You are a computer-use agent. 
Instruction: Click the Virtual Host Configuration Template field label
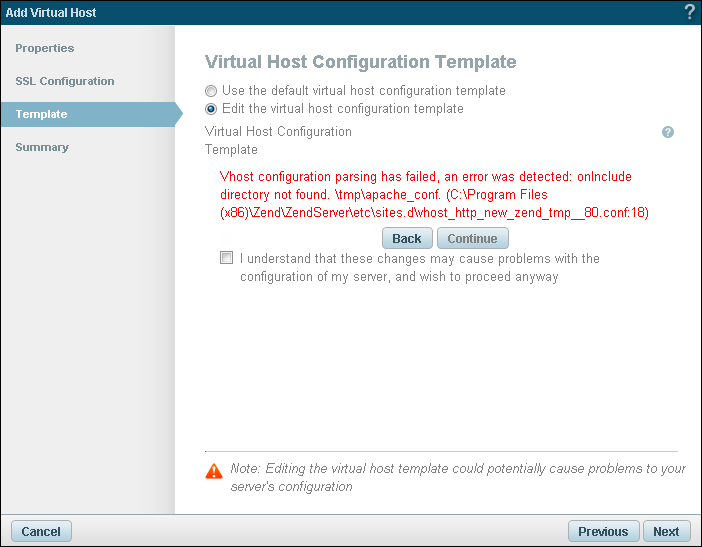tap(278, 140)
